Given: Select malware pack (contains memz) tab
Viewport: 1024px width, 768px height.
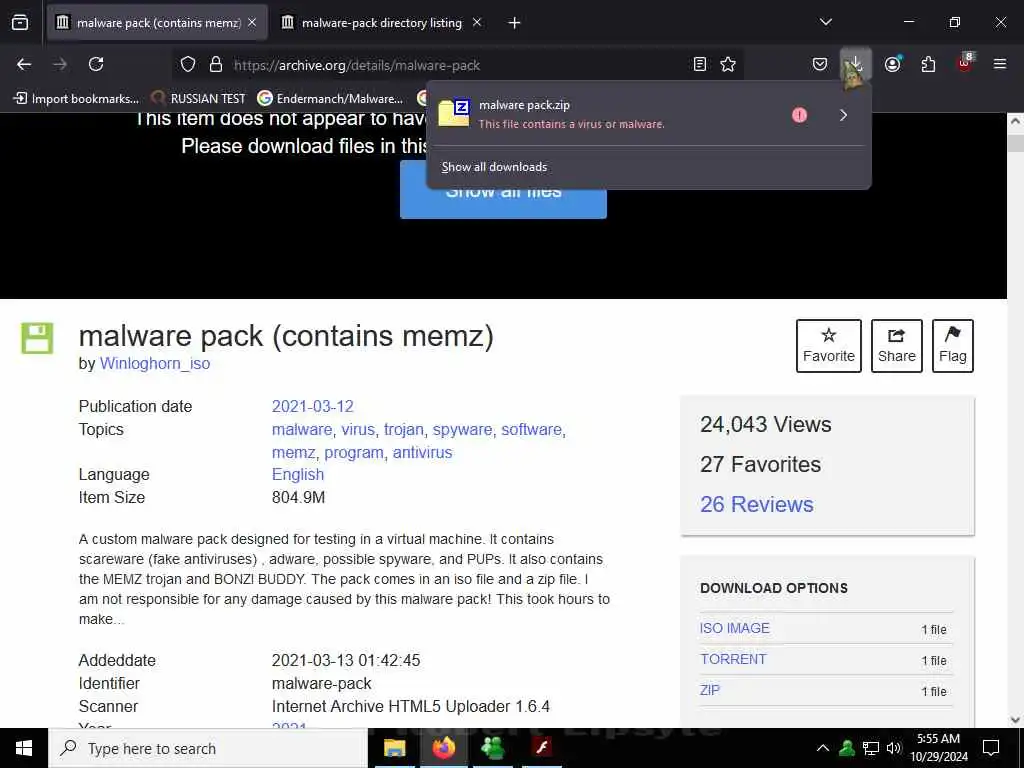Looking at the screenshot, I should (156, 23).
